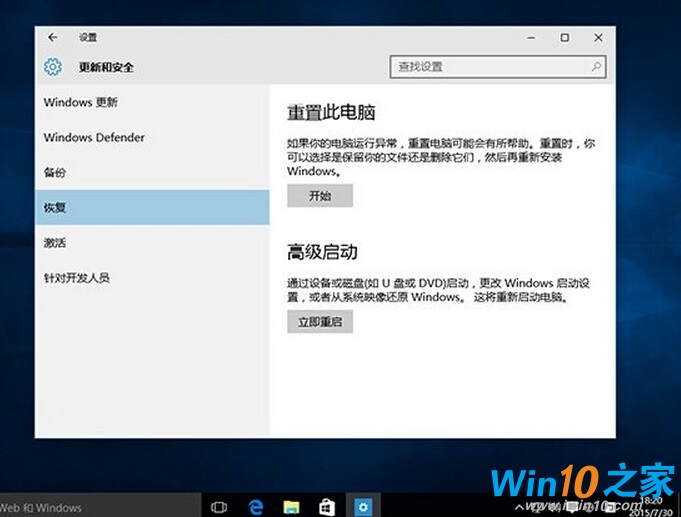Select Windows 更新 in the sidebar
681x517 pixels.
pyautogui.click(x=152, y=103)
